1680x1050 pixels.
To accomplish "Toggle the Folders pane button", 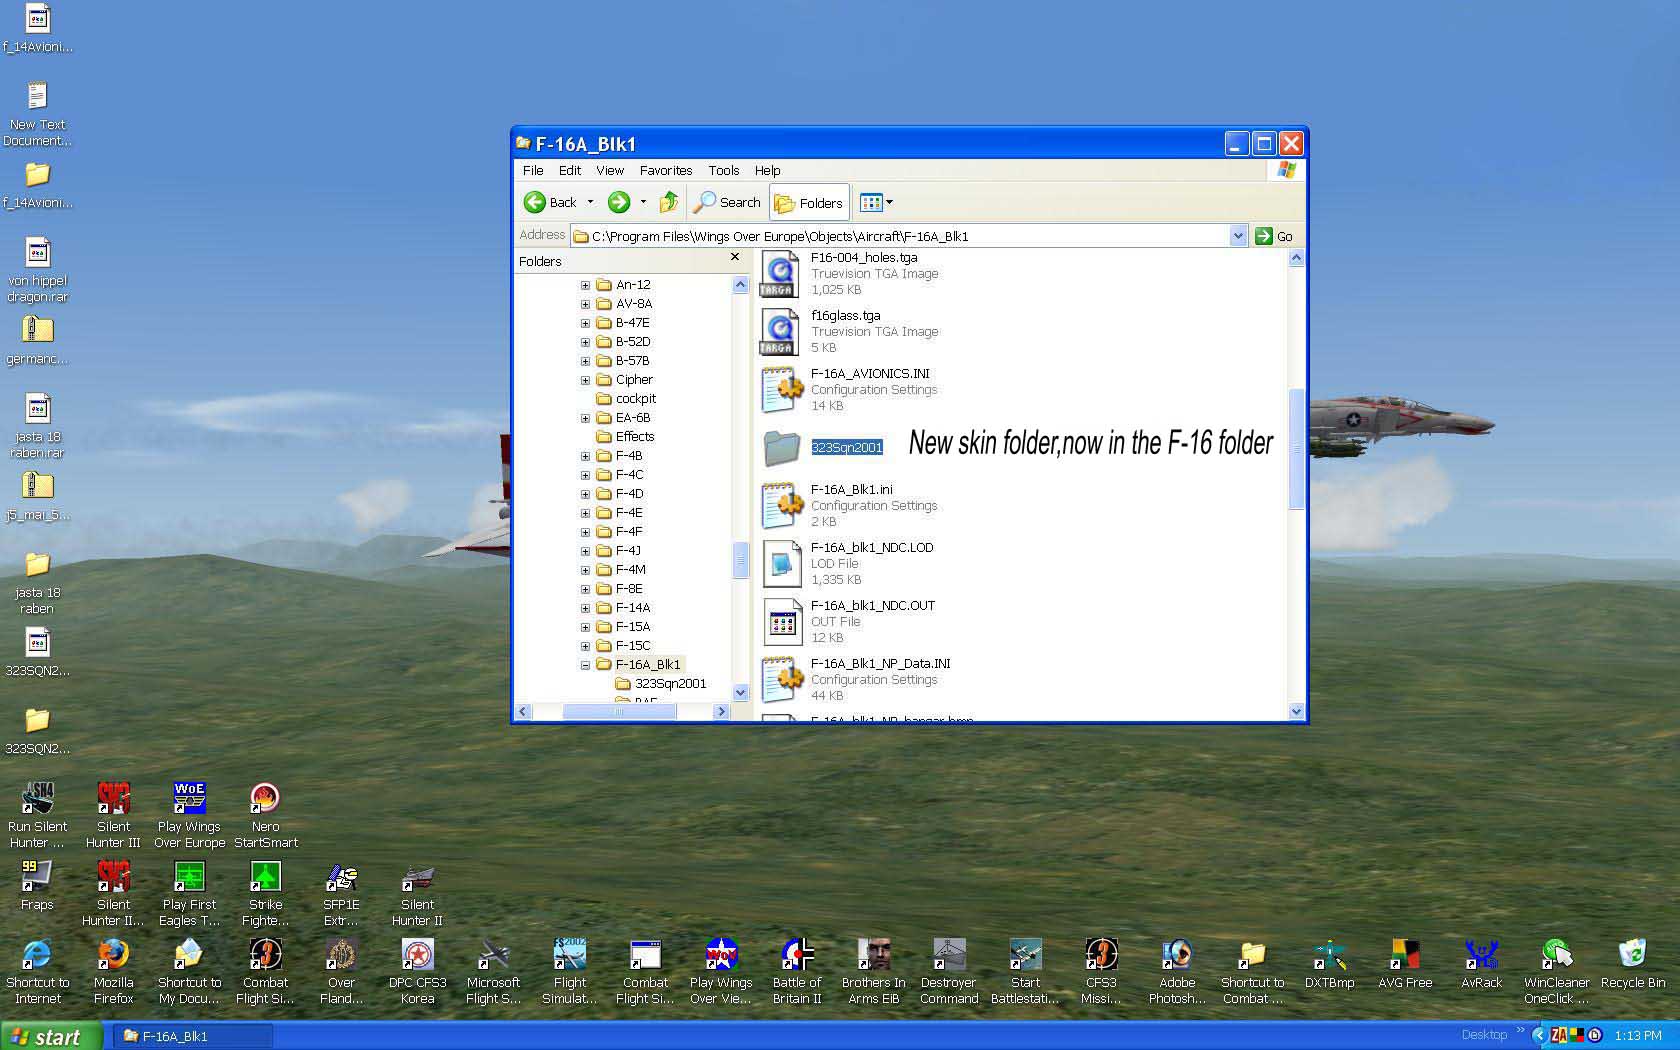I will 809,203.
